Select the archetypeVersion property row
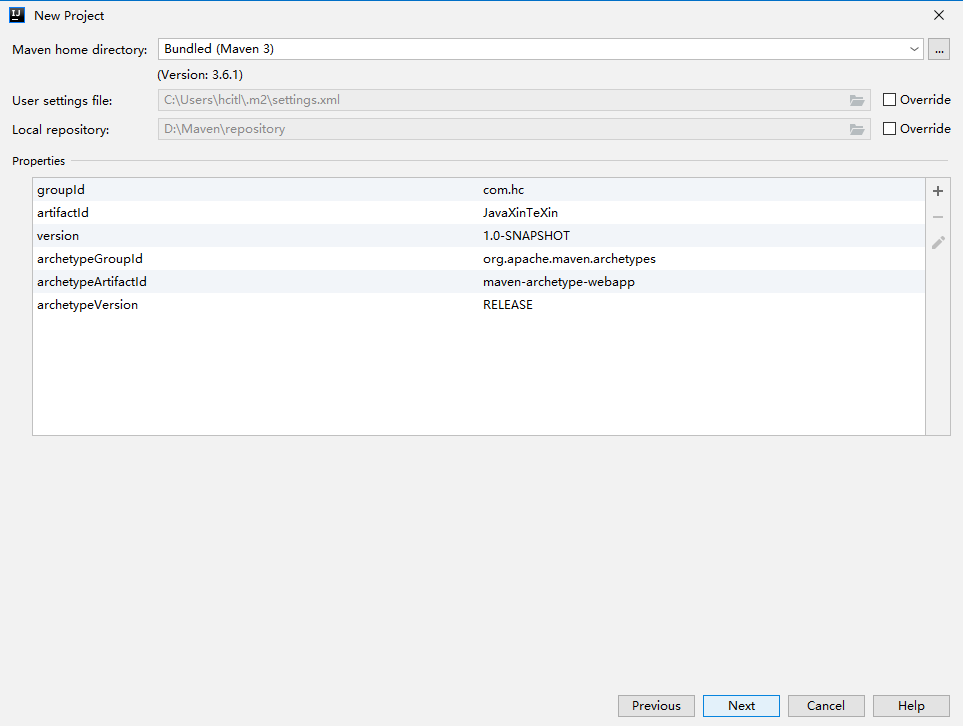This screenshot has height=726, width=963. point(478,305)
